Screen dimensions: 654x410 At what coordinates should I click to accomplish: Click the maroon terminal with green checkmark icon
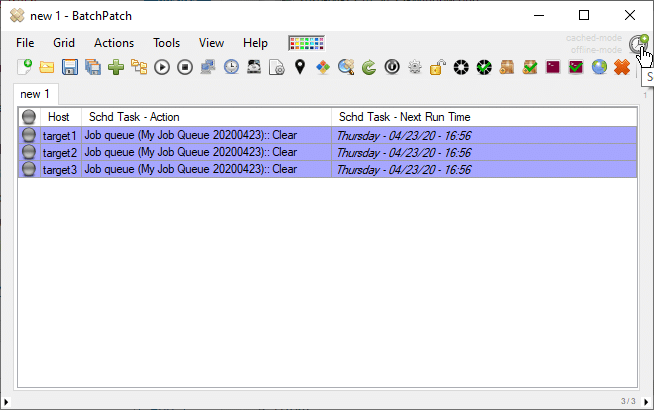[576, 67]
